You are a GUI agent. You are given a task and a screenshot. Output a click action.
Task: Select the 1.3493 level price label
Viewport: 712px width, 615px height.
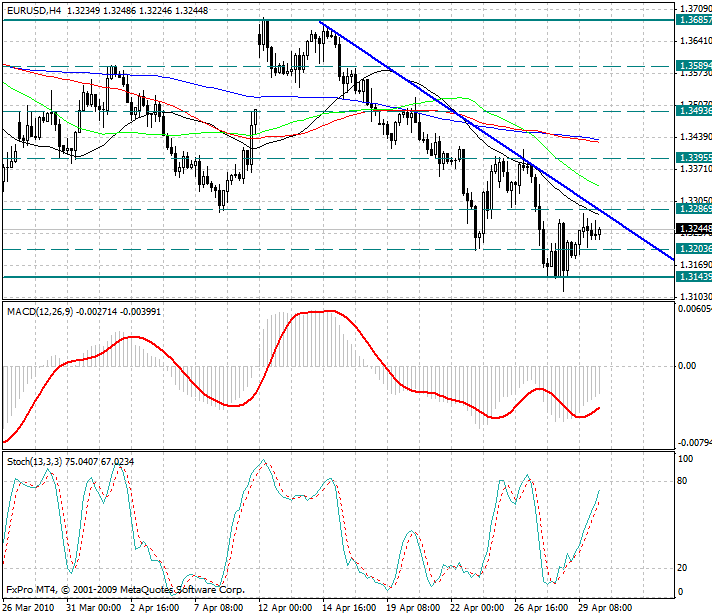(x=694, y=110)
